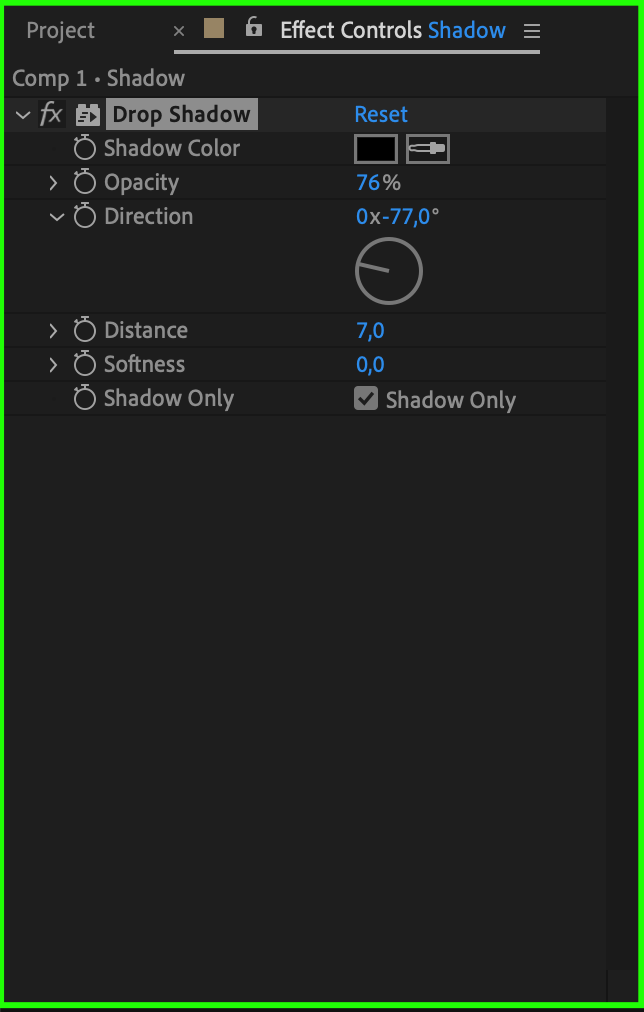Toggle the fx effect switch for Drop Shadow

[x=52, y=115]
